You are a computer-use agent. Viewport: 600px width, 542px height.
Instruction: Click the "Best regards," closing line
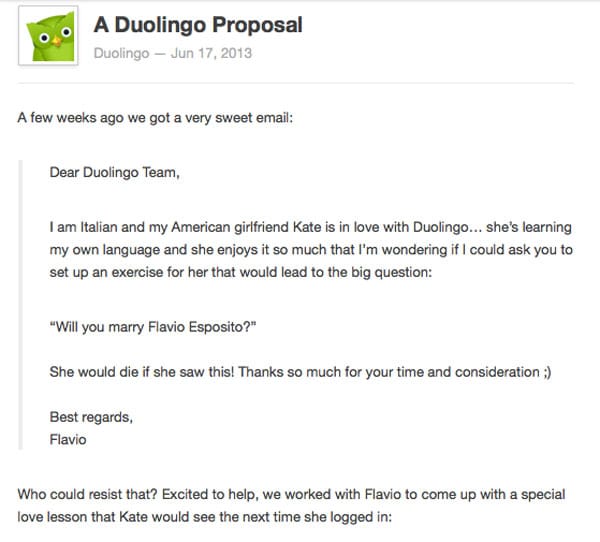tap(90, 416)
